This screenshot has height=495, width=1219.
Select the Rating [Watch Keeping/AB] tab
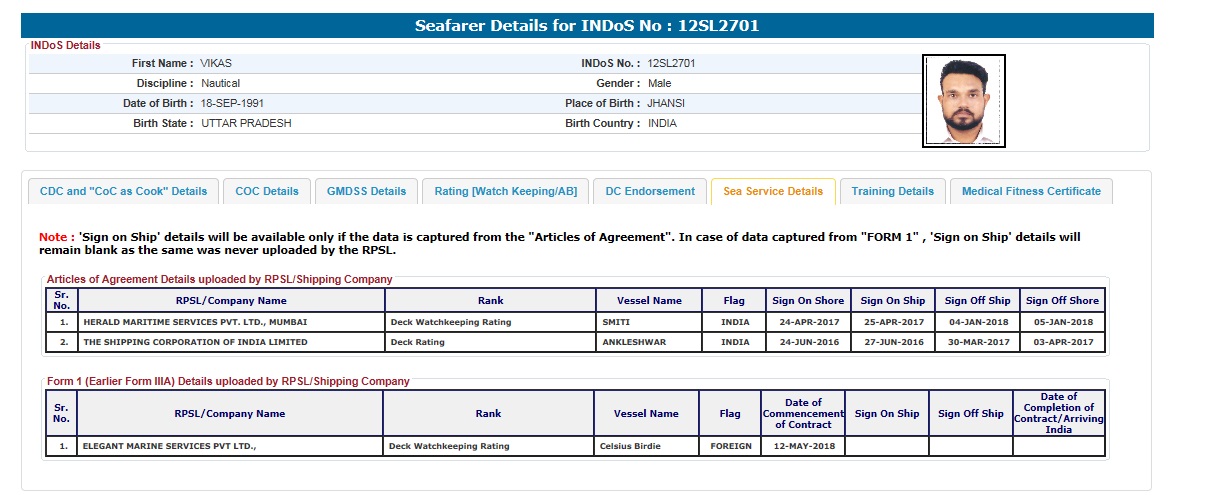[505, 191]
